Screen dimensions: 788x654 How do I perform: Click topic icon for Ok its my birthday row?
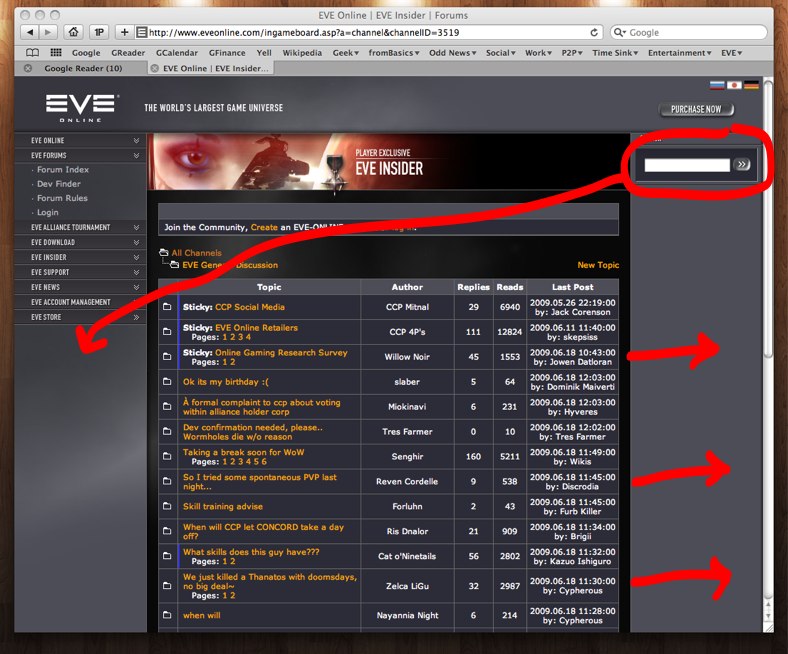tap(167, 382)
